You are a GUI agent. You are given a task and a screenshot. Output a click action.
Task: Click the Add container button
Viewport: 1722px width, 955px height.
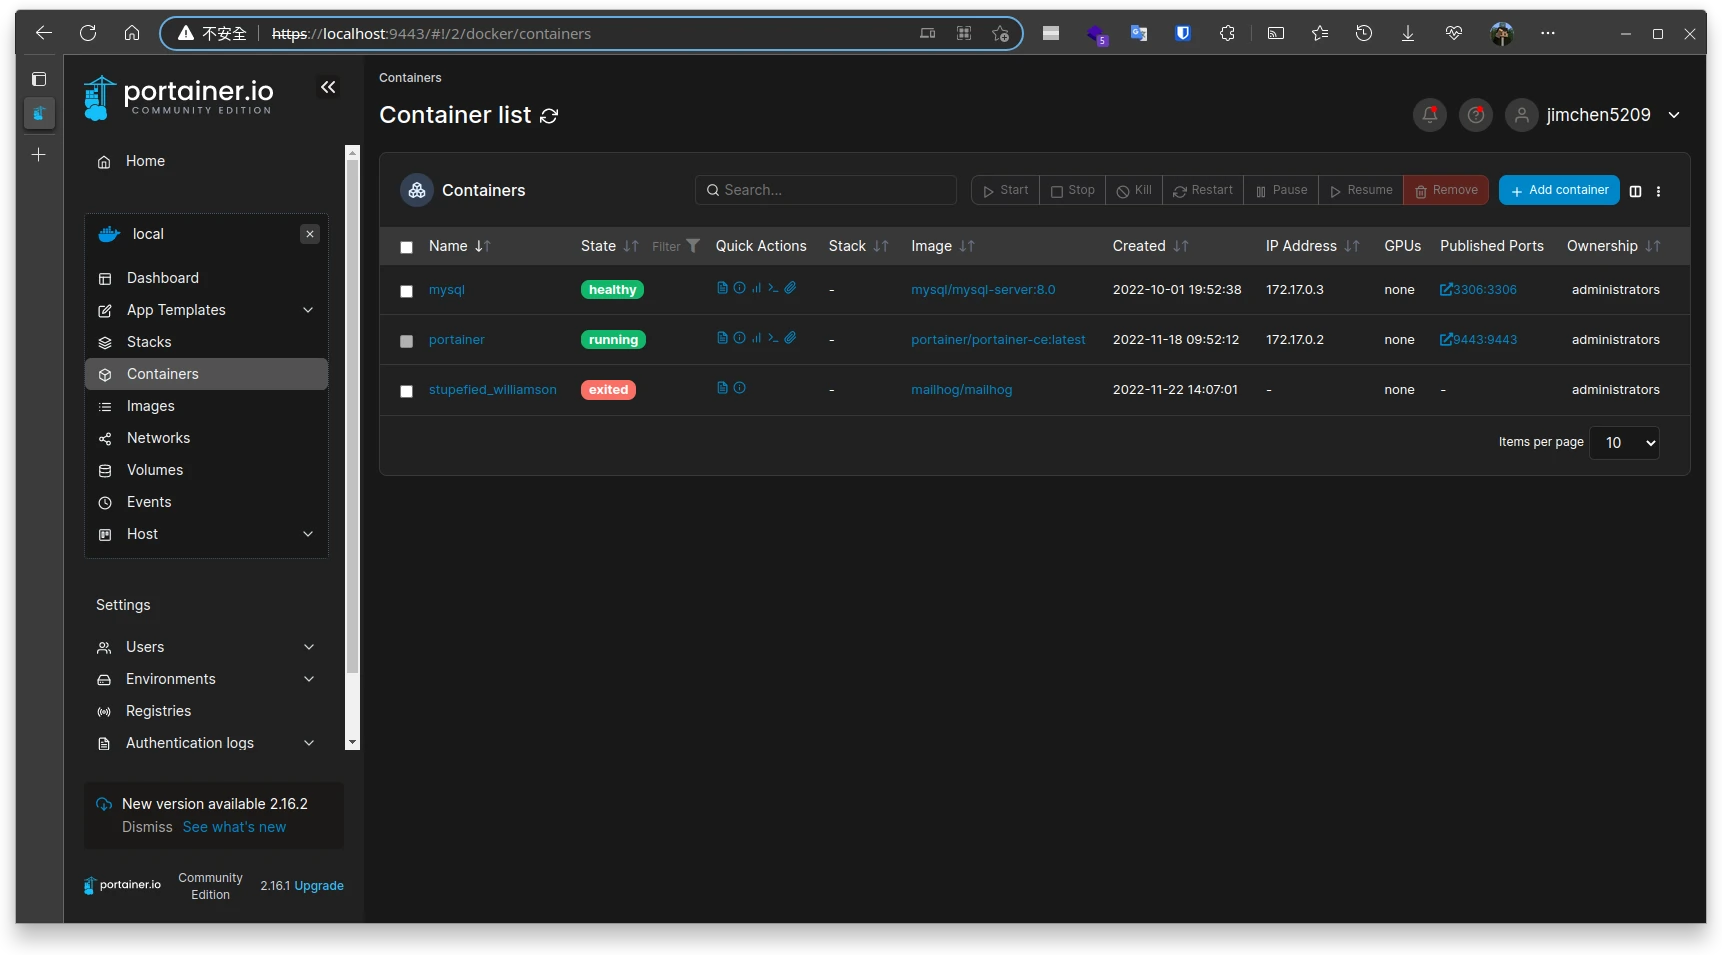tap(1558, 190)
